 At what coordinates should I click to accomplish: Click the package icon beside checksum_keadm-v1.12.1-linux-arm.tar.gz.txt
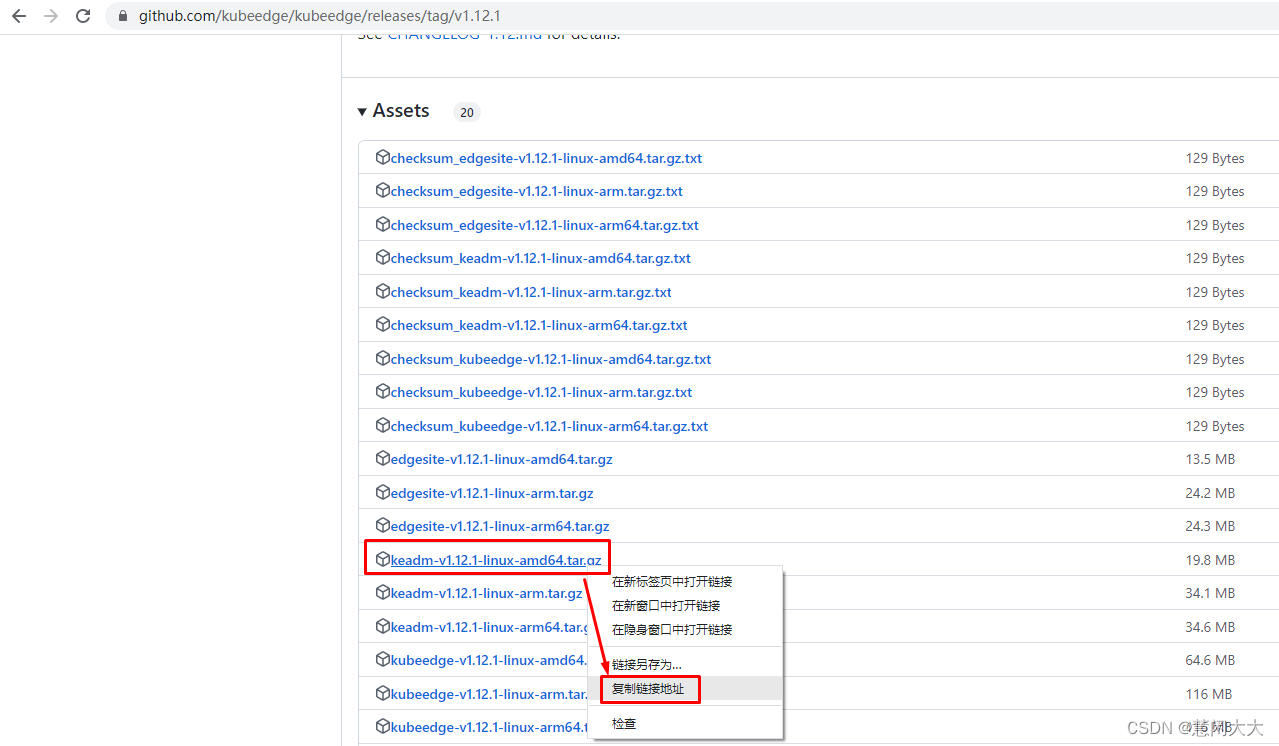(x=382, y=292)
